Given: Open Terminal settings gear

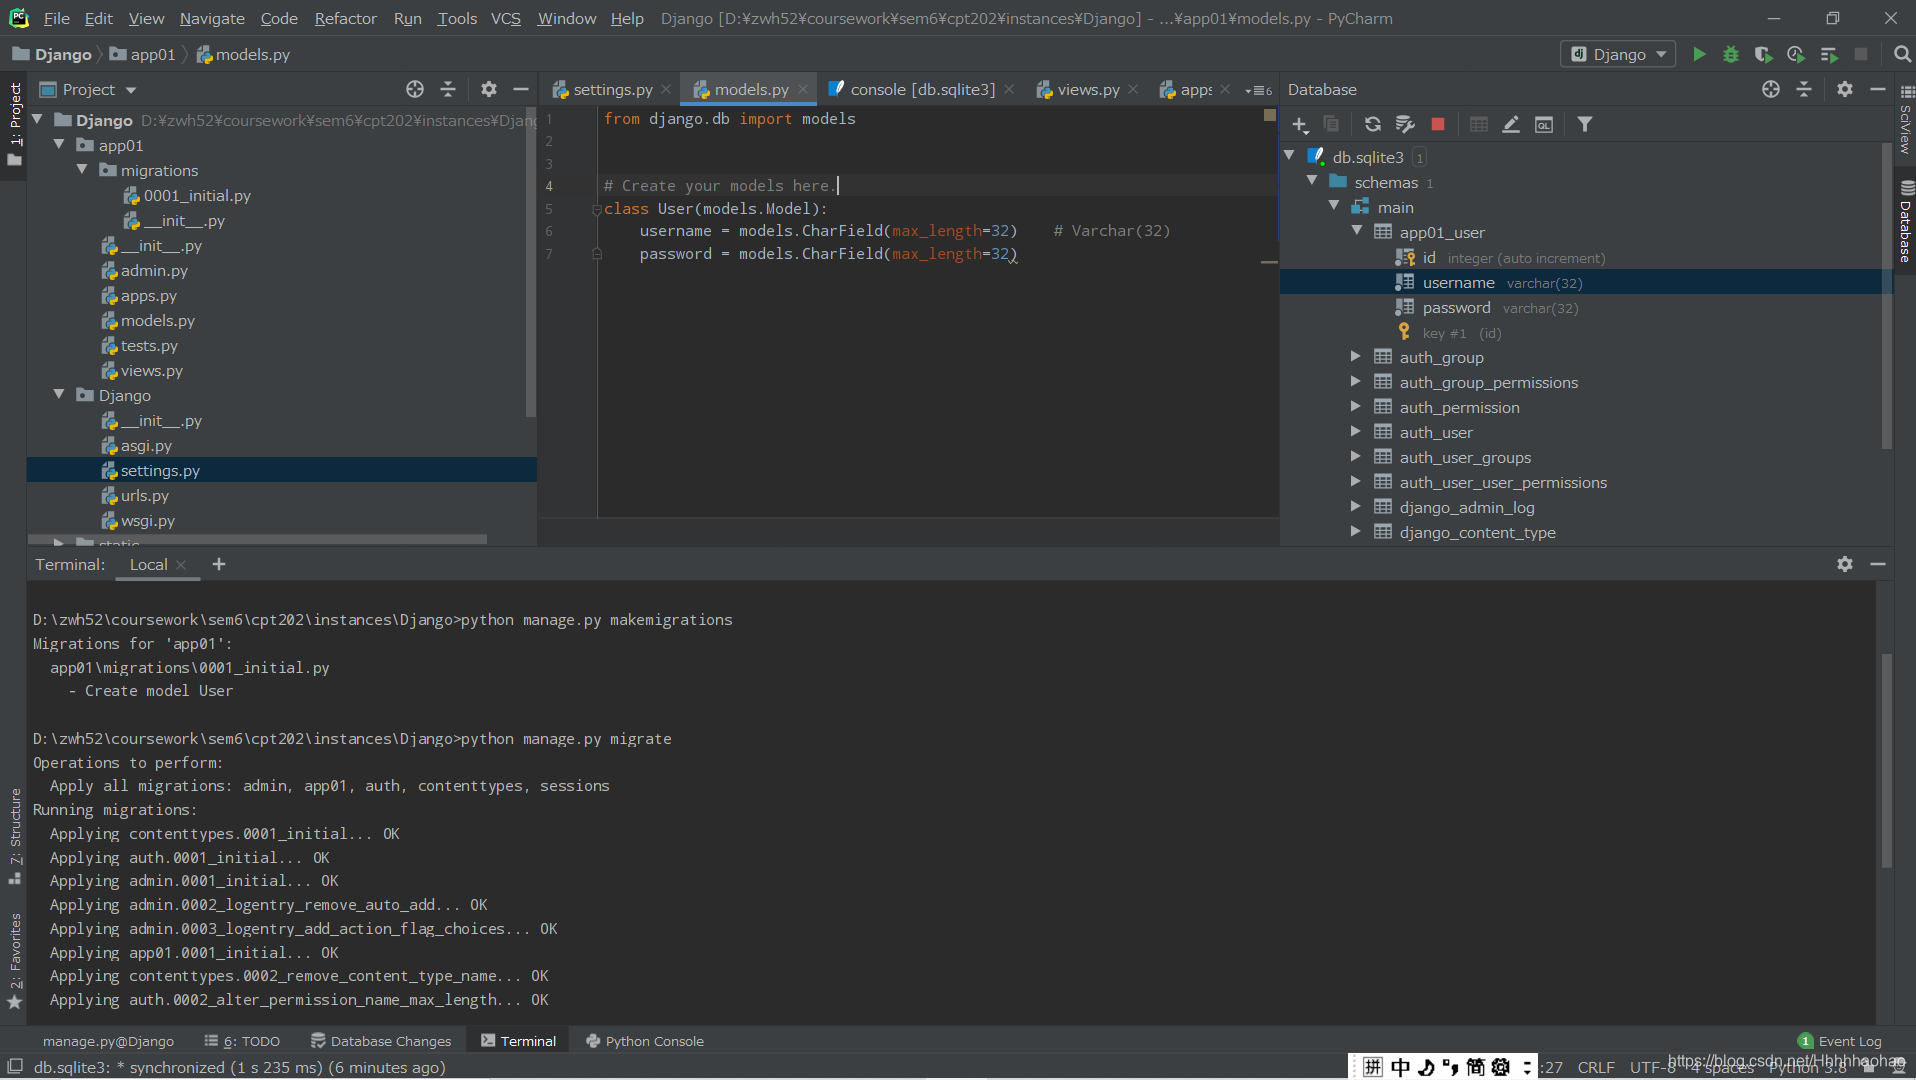Looking at the screenshot, I should pos(1845,565).
